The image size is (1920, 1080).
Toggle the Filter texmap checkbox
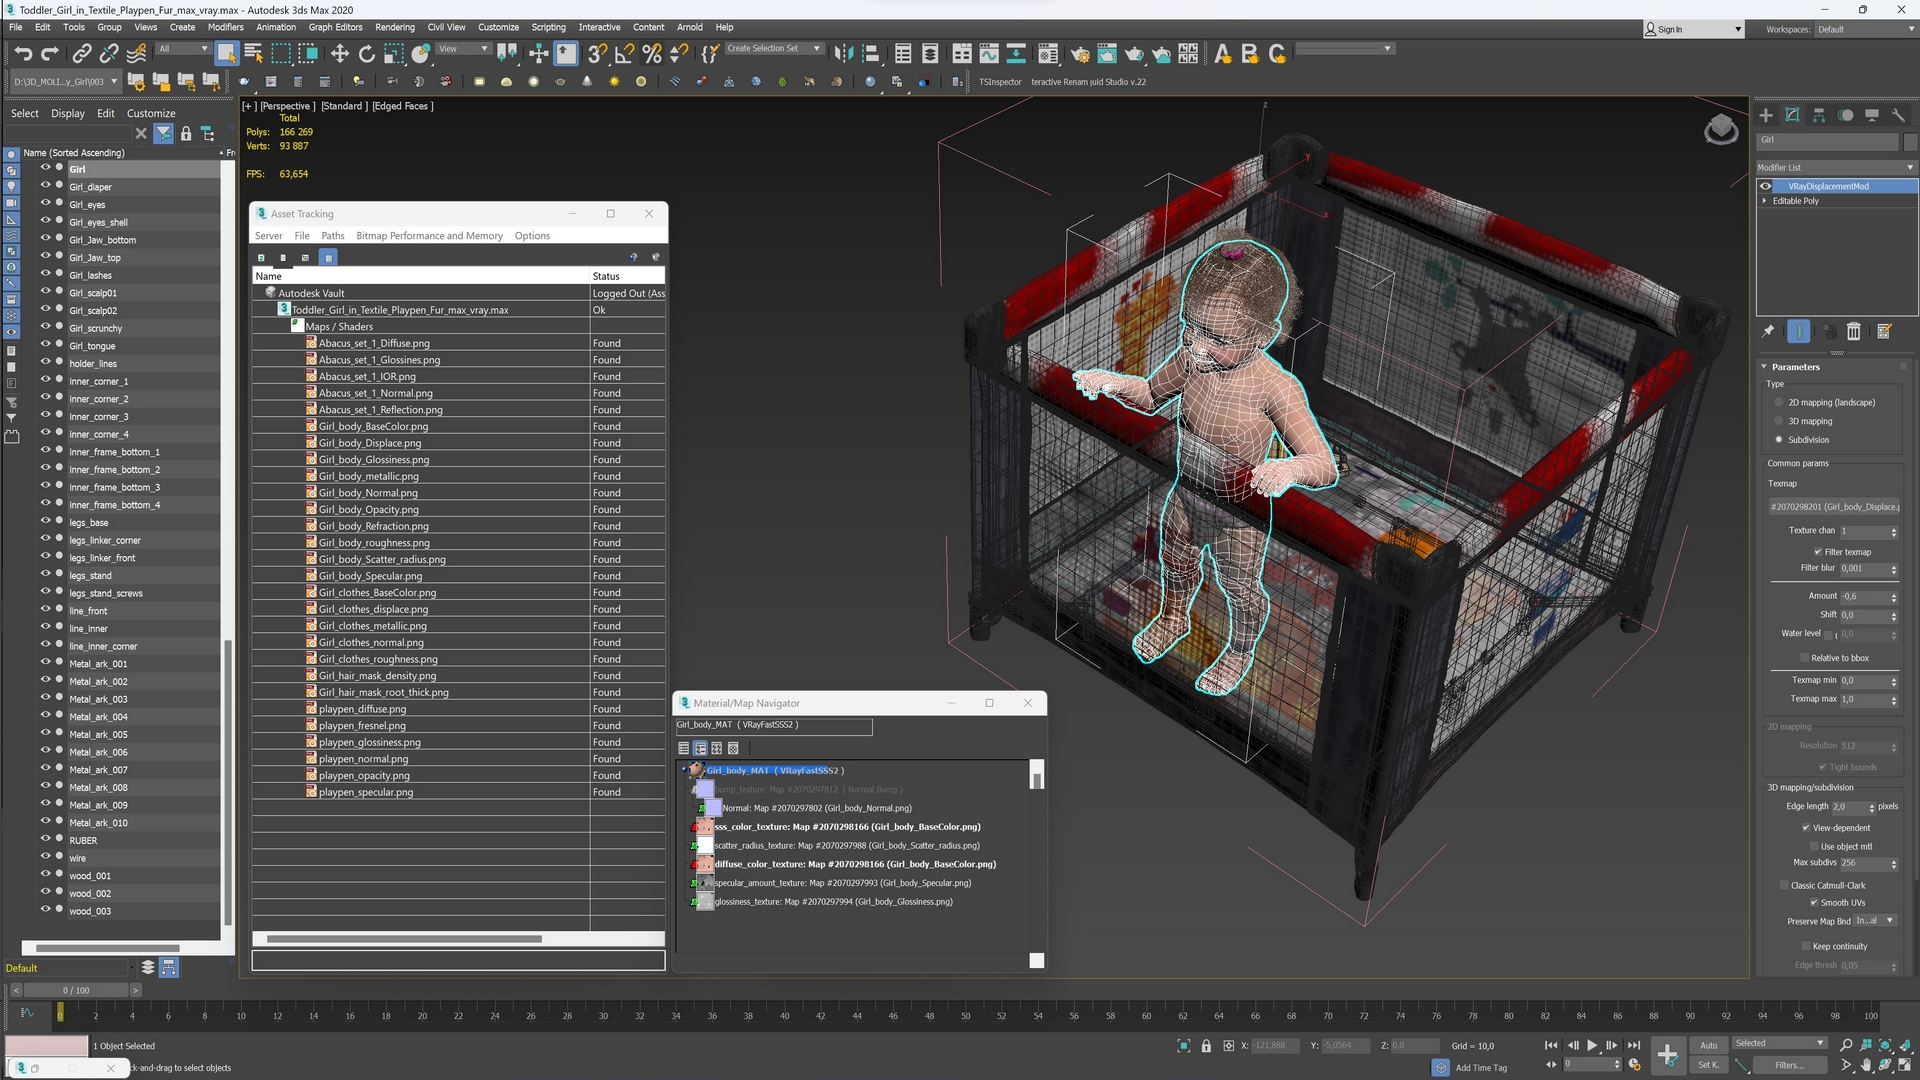[1818, 552]
